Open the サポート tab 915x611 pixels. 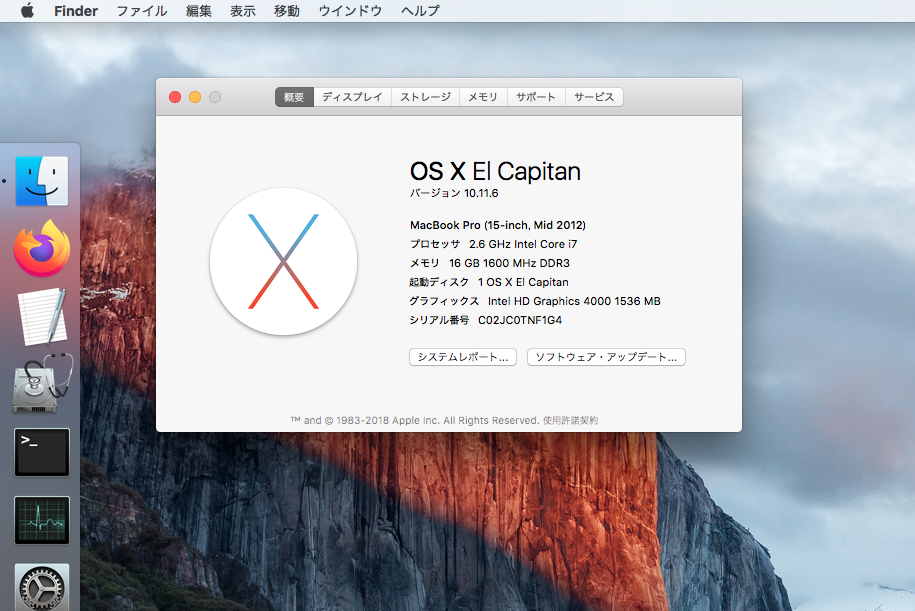(x=536, y=97)
